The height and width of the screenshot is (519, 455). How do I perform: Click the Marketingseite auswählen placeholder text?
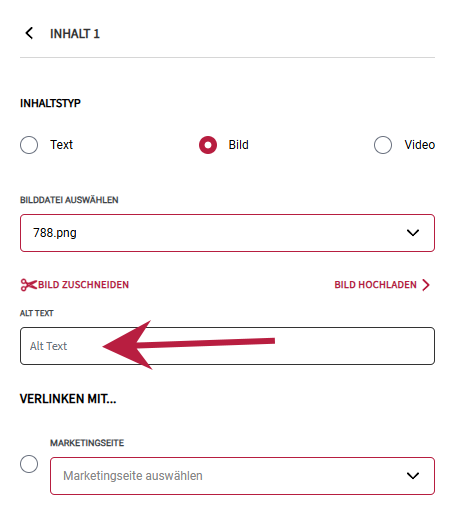click(x=133, y=476)
